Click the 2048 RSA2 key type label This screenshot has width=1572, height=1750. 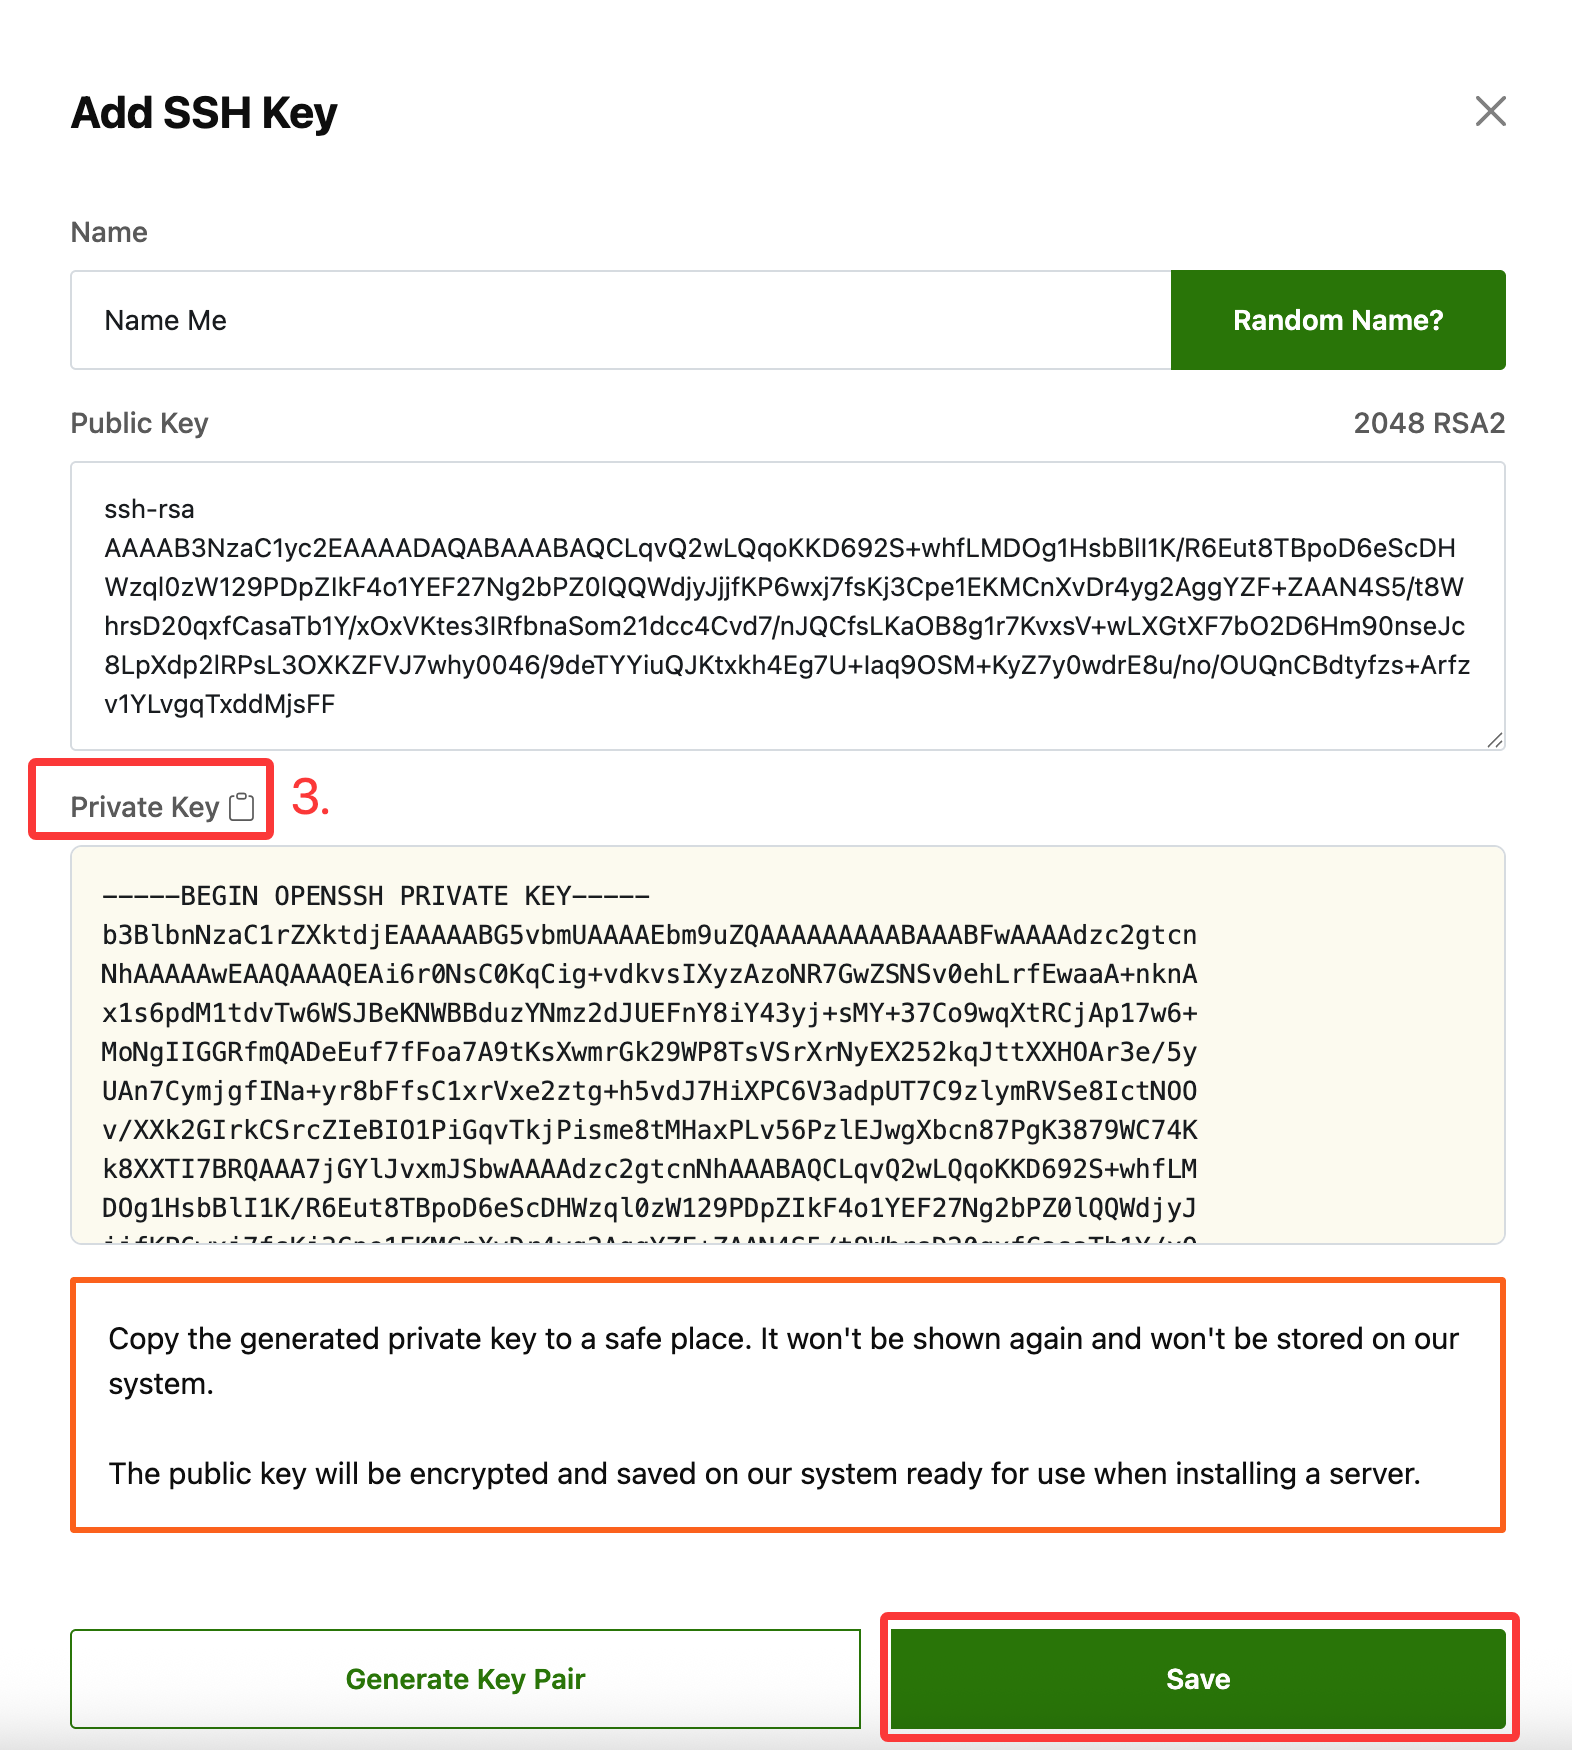(x=1428, y=423)
